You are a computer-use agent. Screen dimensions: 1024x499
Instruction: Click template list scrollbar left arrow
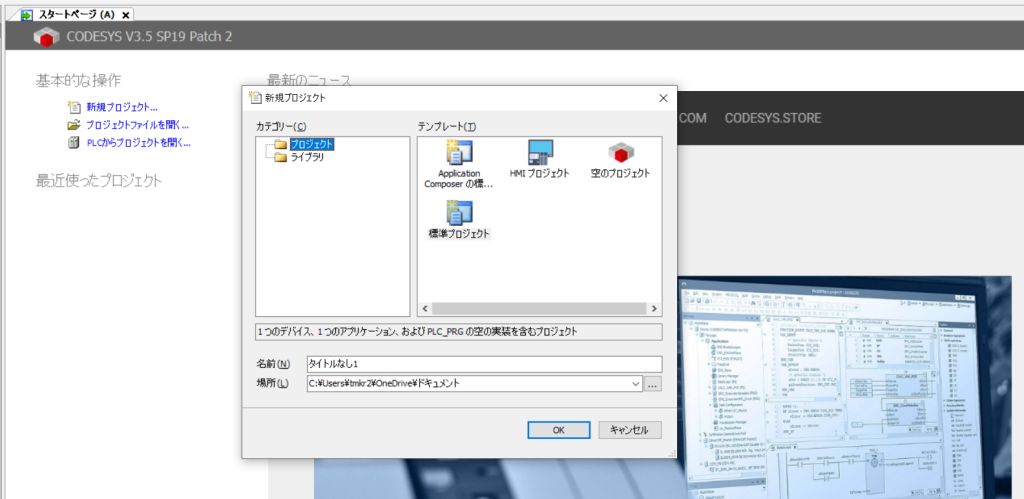click(x=424, y=309)
